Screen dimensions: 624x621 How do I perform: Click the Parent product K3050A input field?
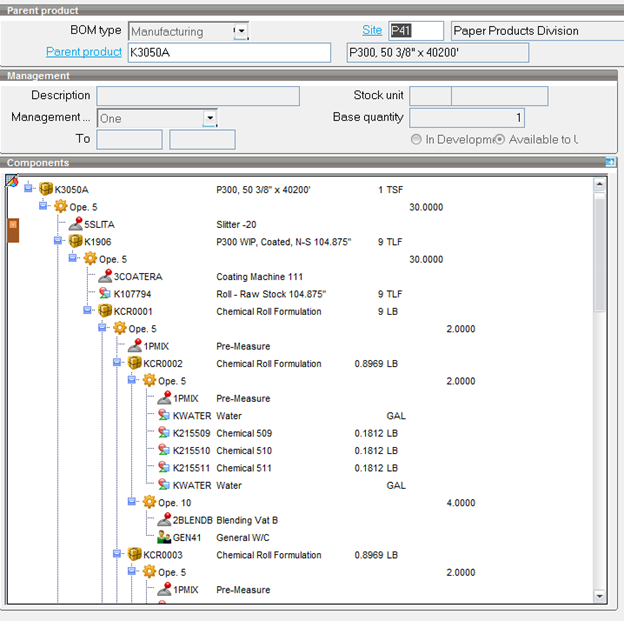click(x=229, y=53)
